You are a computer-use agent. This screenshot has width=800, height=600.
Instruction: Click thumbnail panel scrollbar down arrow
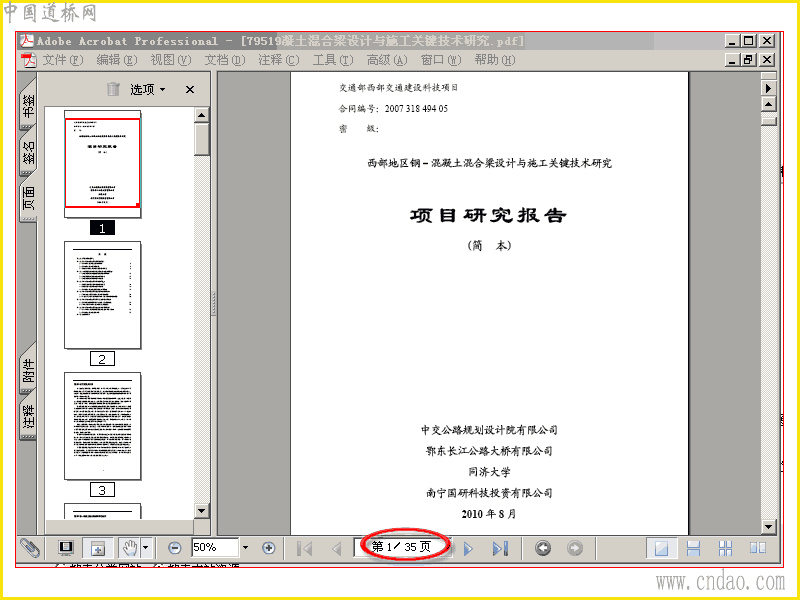coord(202,510)
